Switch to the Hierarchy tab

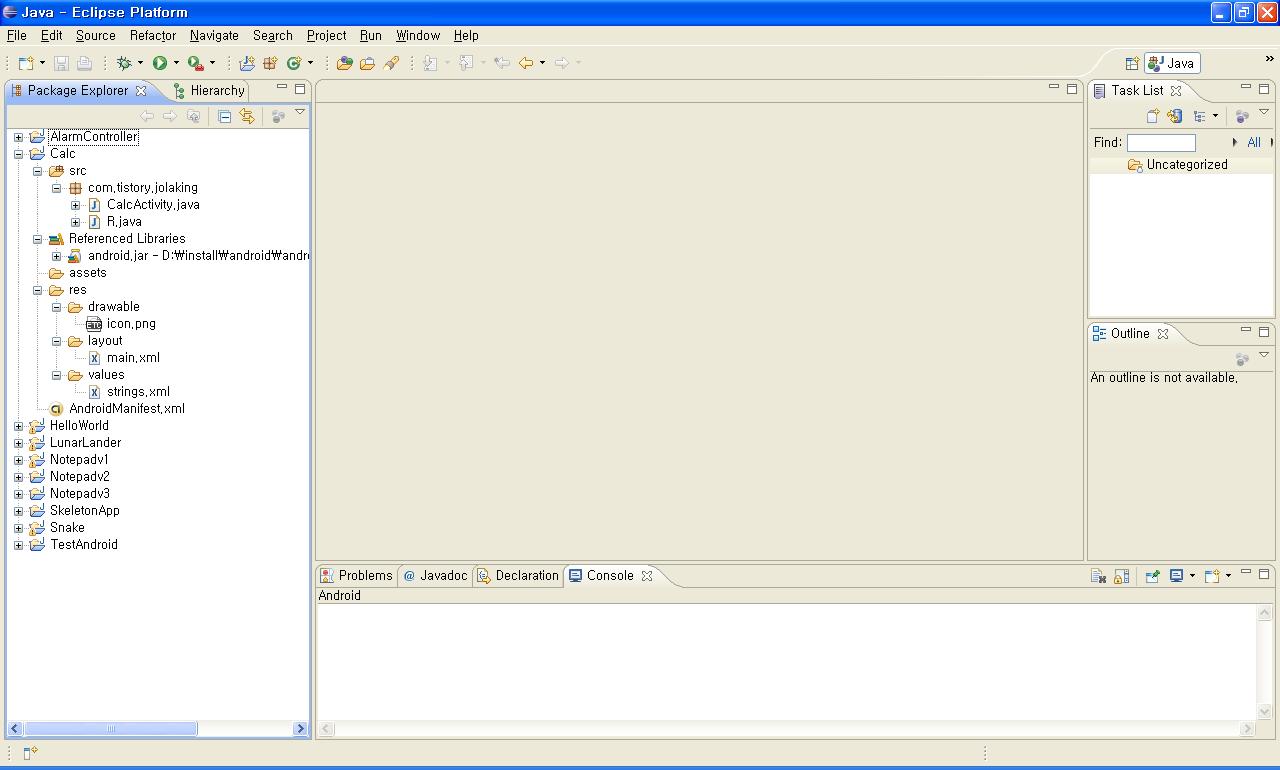[x=208, y=90]
